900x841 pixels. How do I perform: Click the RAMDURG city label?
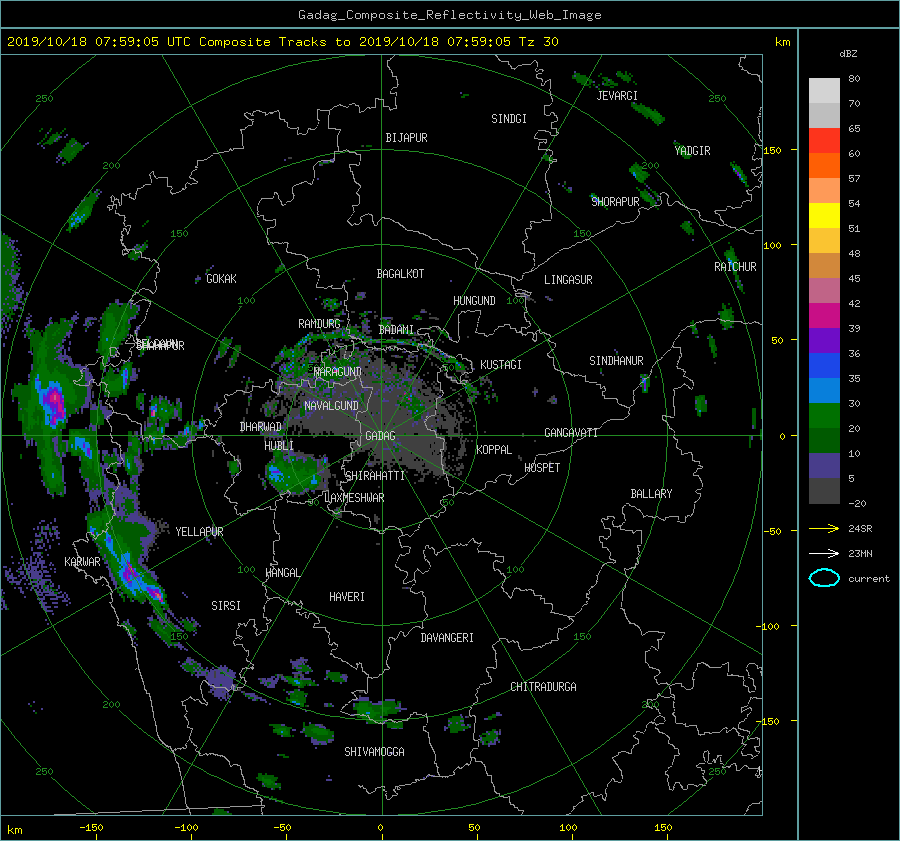coord(319,324)
